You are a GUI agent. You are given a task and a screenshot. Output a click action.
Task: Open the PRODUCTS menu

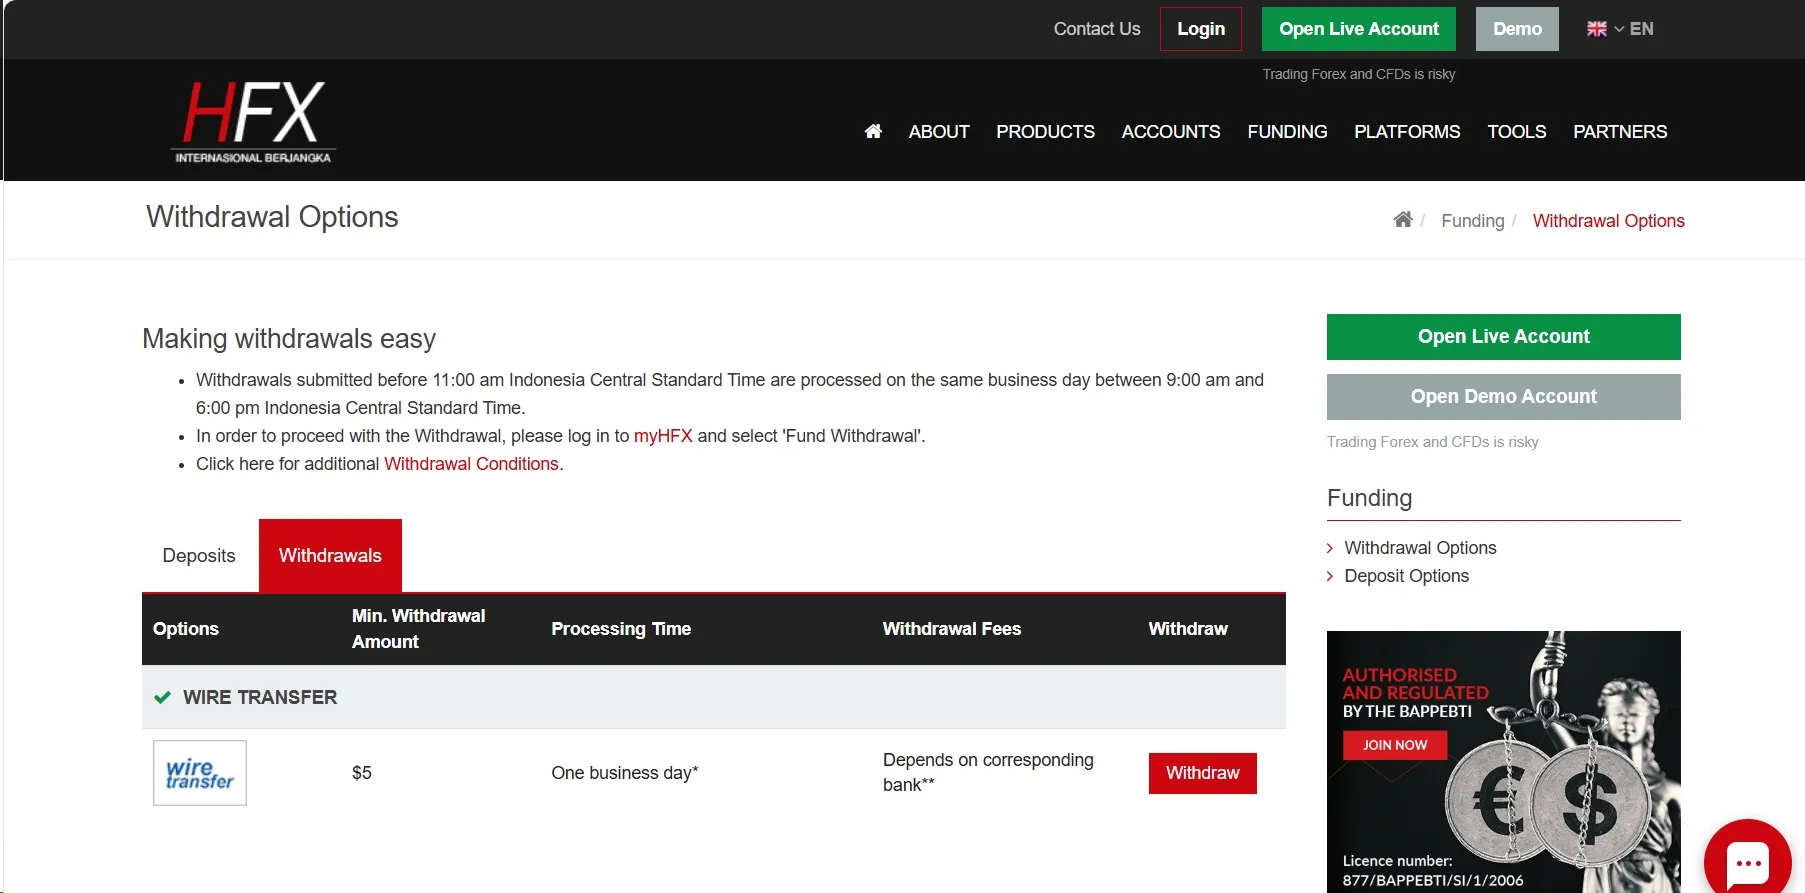pyautogui.click(x=1045, y=132)
